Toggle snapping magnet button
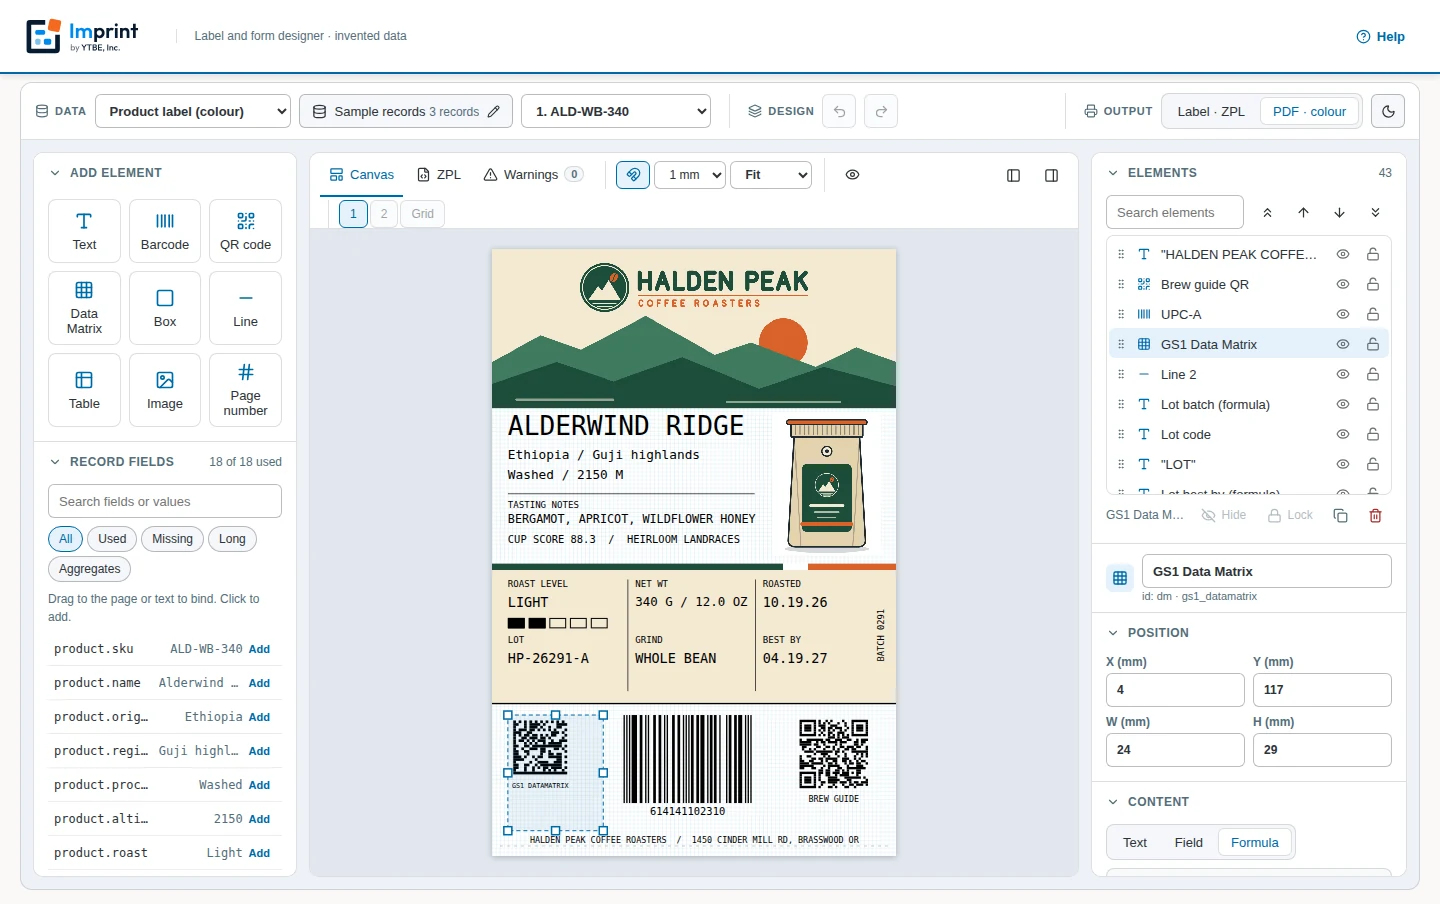The image size is (1440, 904). click(633, 175)
